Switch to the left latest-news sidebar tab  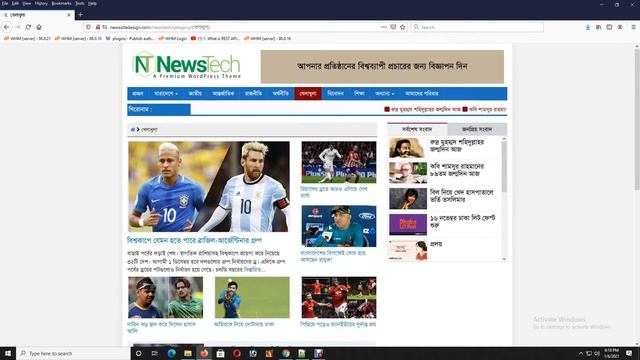pyautogui.click(x=417, y=129)
